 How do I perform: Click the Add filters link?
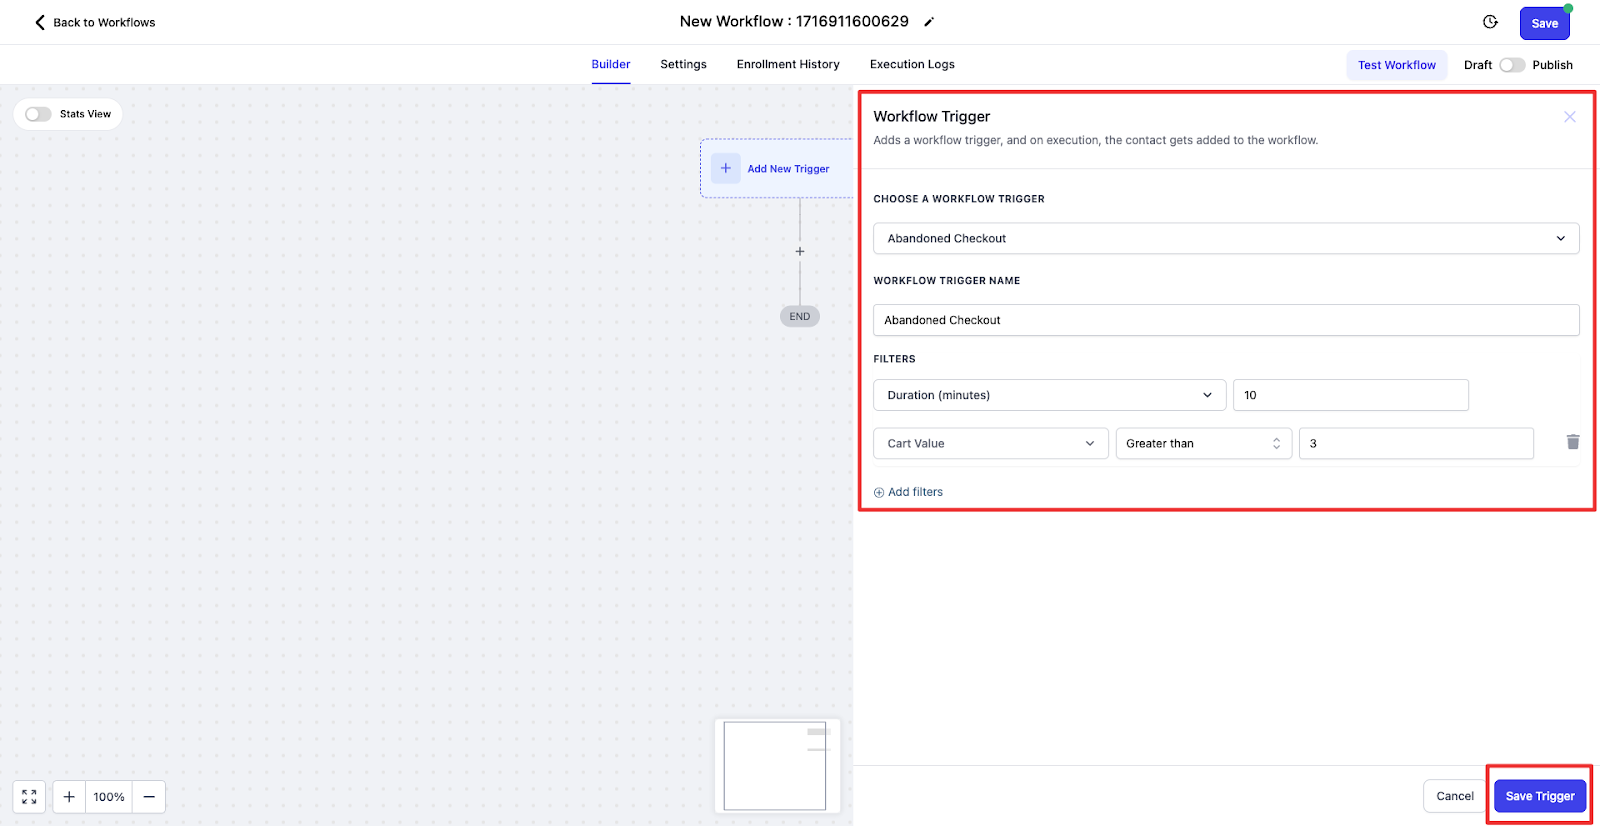(x=908, y=492)
